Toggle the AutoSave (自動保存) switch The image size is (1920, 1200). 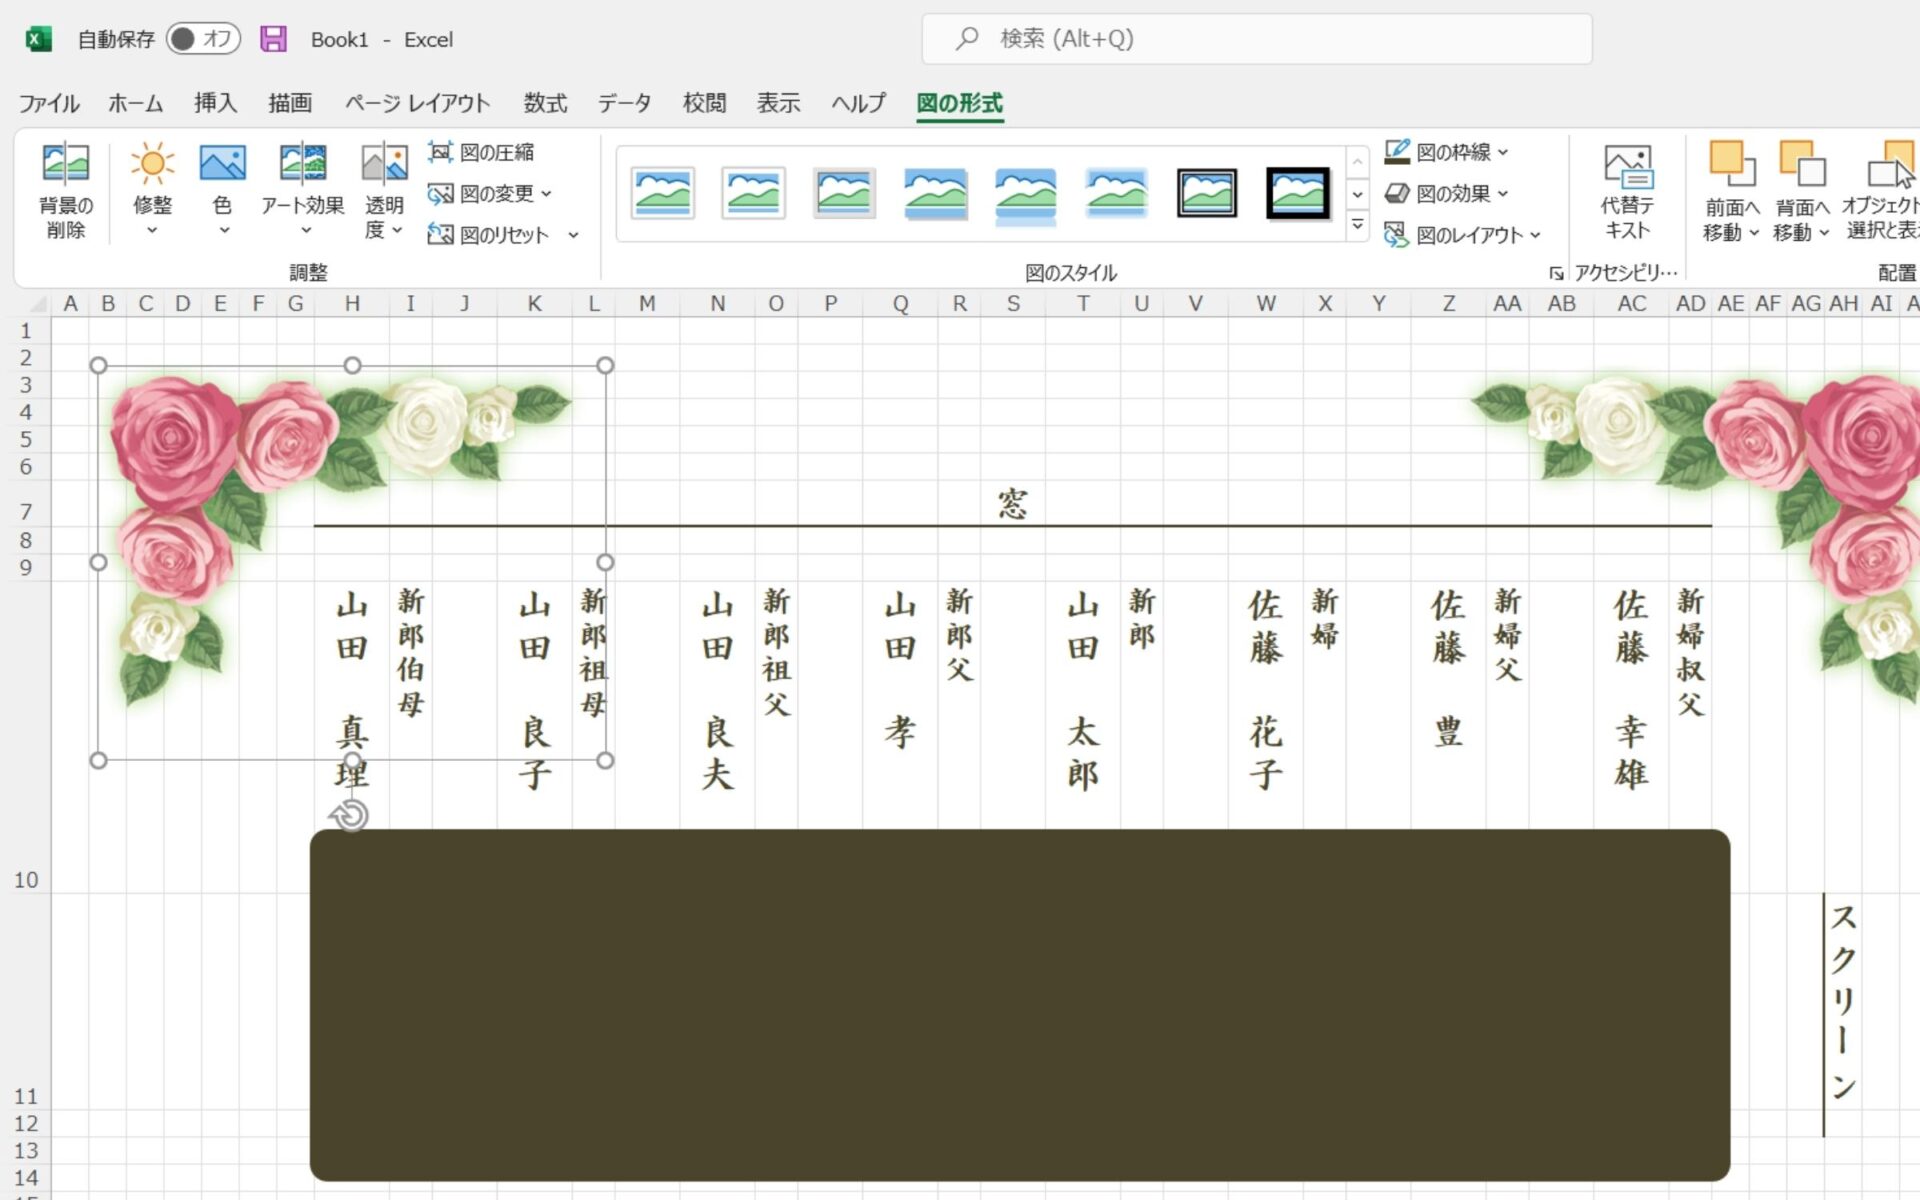pyautogui.click(x=203, y=39)
